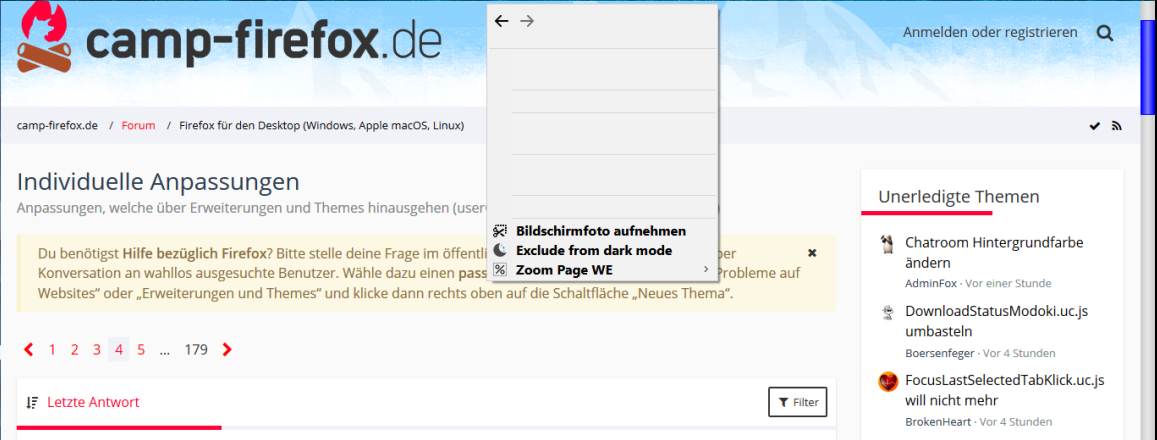Select Bildschirmfoto aufnehmen menu entry

(603, 231)
